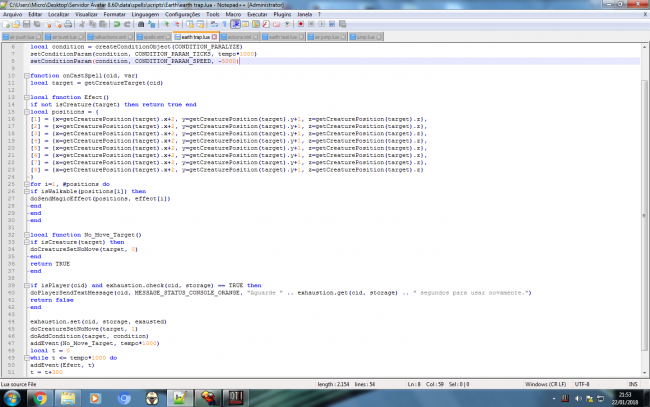This screenshot has width=650, height=407.
Task: Switch to the air jump.lua tab
Action: pos(326,37)
